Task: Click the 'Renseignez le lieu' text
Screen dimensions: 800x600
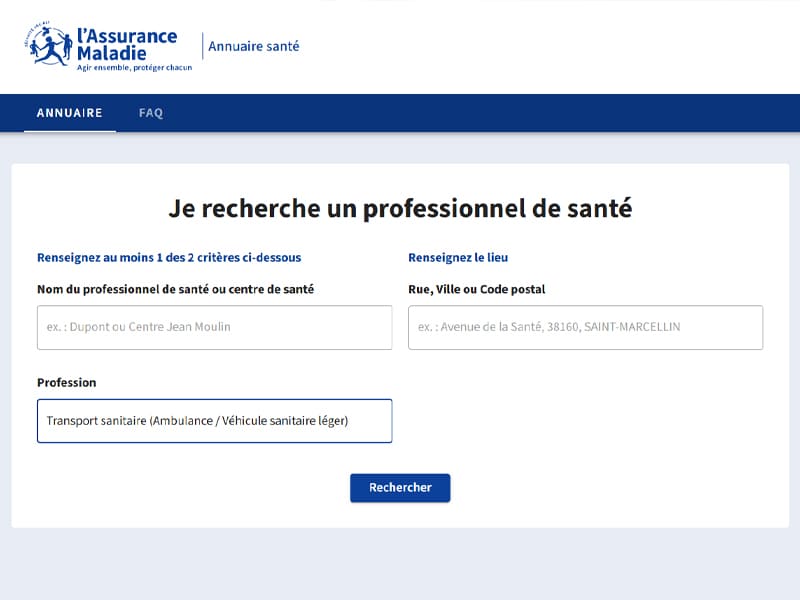Action: click(x=458, y=258)
